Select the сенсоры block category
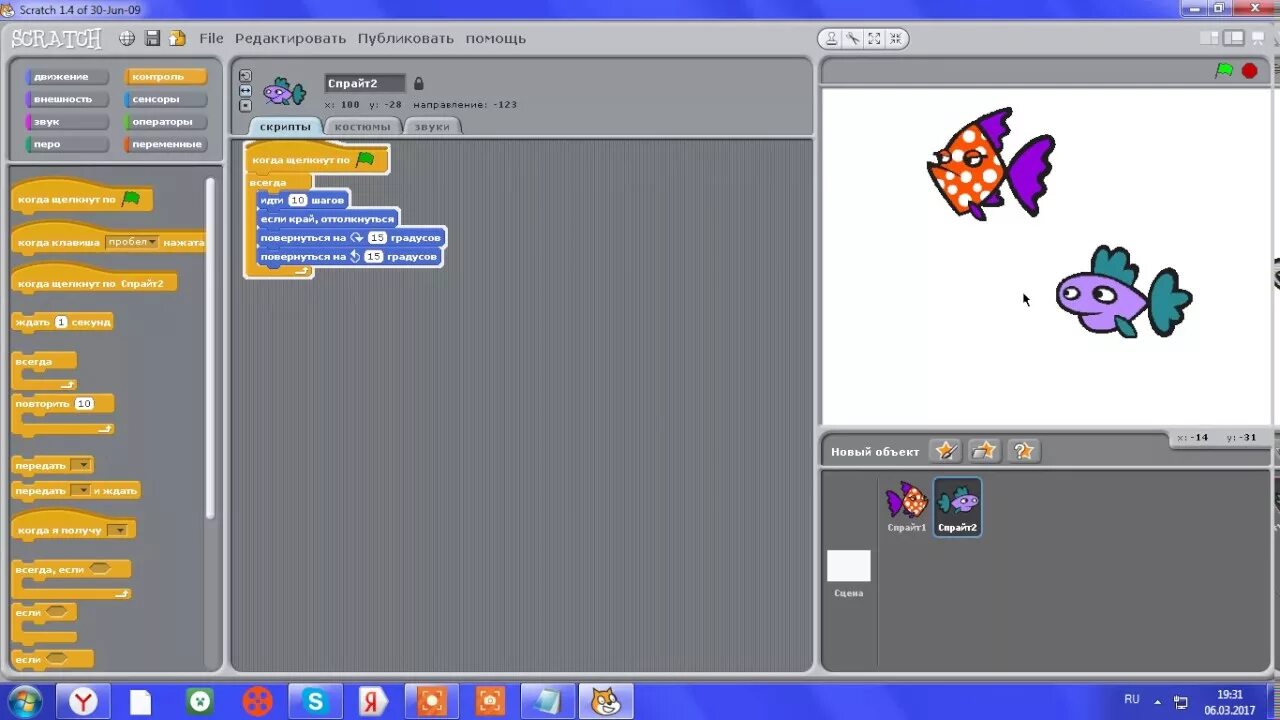Image resolution: width=1280 pixels, height=720 pixels. click(165, 99)
